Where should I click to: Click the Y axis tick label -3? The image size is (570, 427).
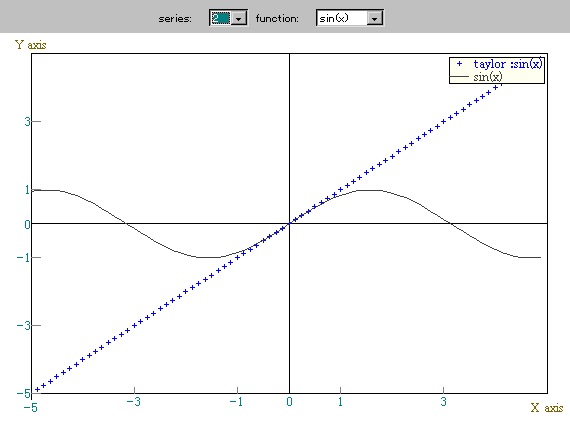coord(24,326)
